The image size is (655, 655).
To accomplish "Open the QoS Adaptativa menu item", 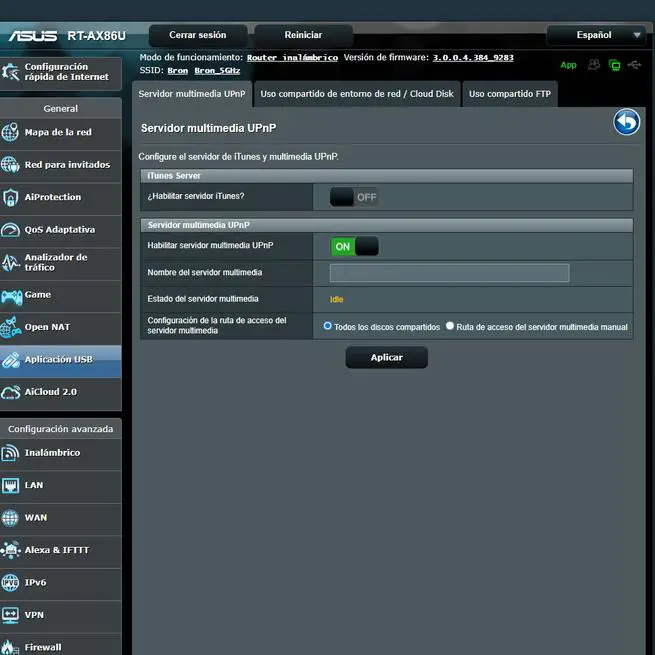I will [x=61, y=230].
